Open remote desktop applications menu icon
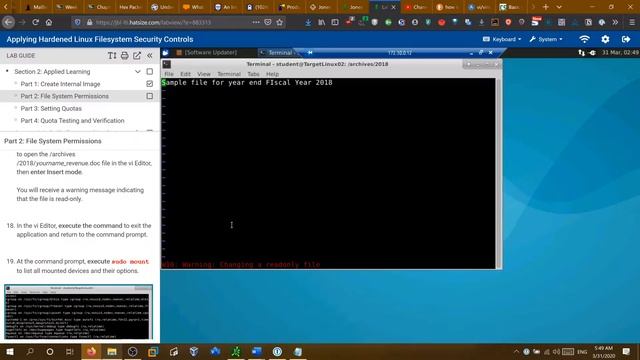The image size is (640, 360). click(165, 53)
